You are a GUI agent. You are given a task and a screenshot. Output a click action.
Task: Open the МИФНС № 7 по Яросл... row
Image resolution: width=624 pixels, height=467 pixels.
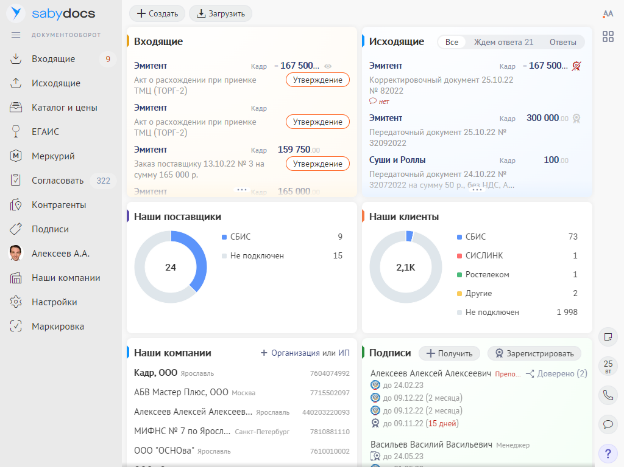coord(242,431)
